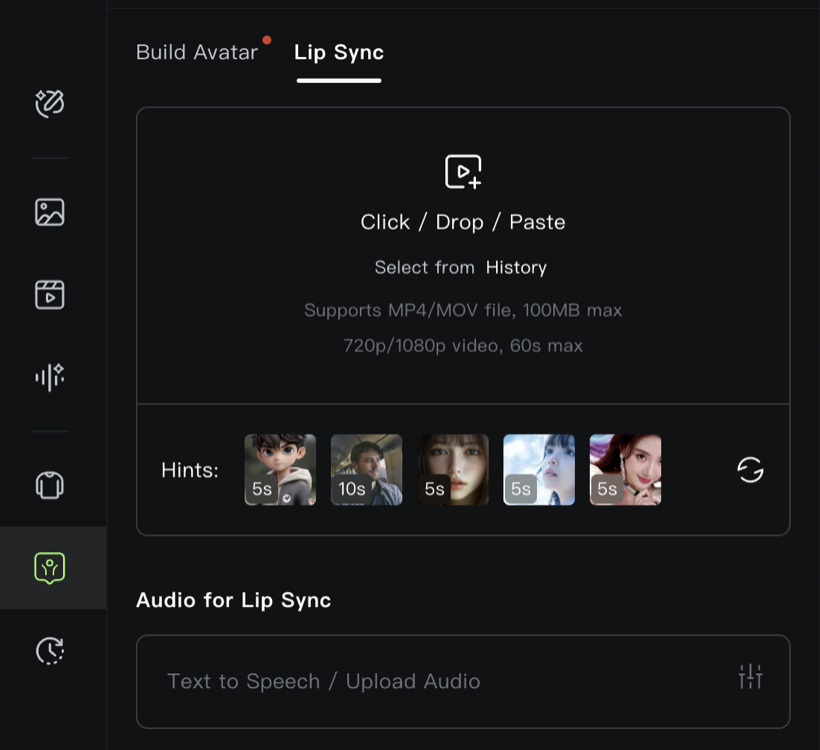The image size is (820, 750).
Task: Open the audio generation sidebar icon
Action: (x=49, y=377)
